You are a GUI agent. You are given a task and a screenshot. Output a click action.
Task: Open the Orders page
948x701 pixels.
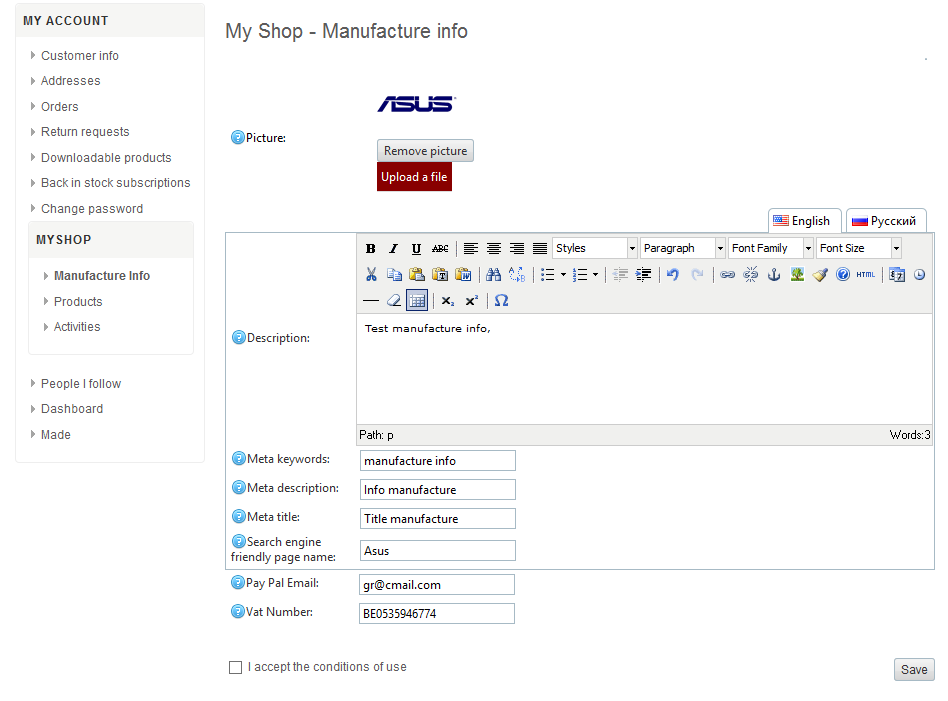(59, 107)
